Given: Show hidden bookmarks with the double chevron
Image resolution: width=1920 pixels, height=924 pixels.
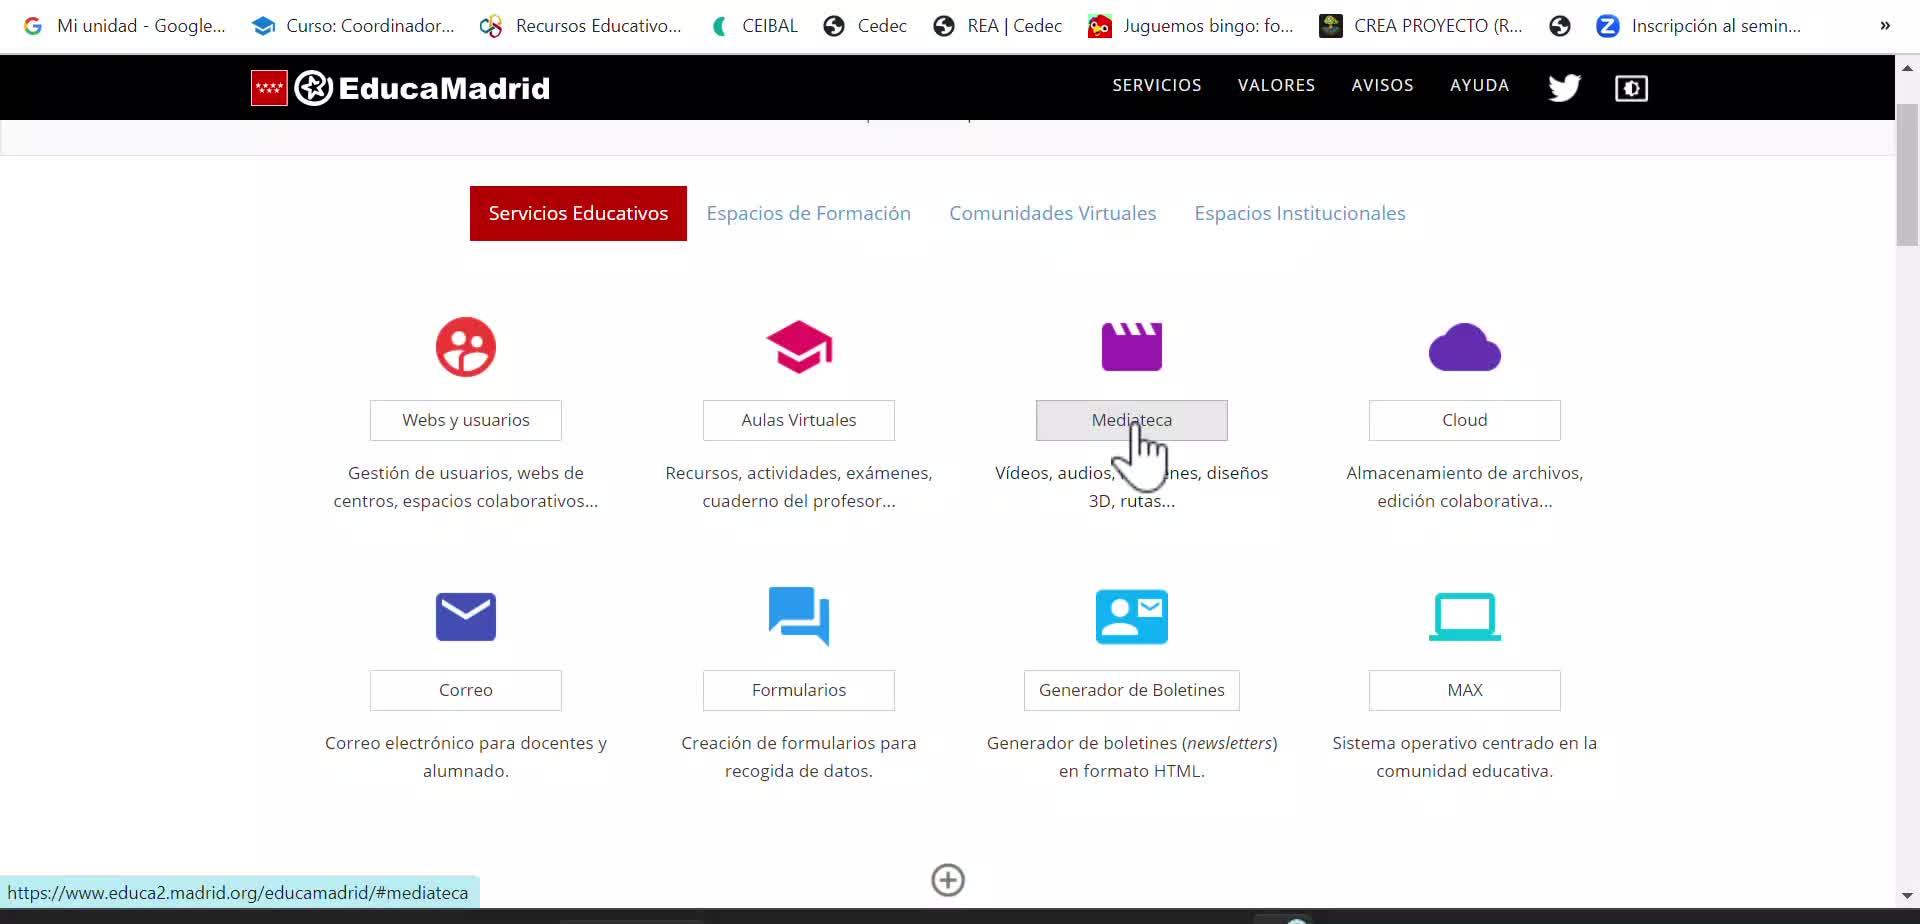Looking at the screenshot, I should pos(1885,26).
